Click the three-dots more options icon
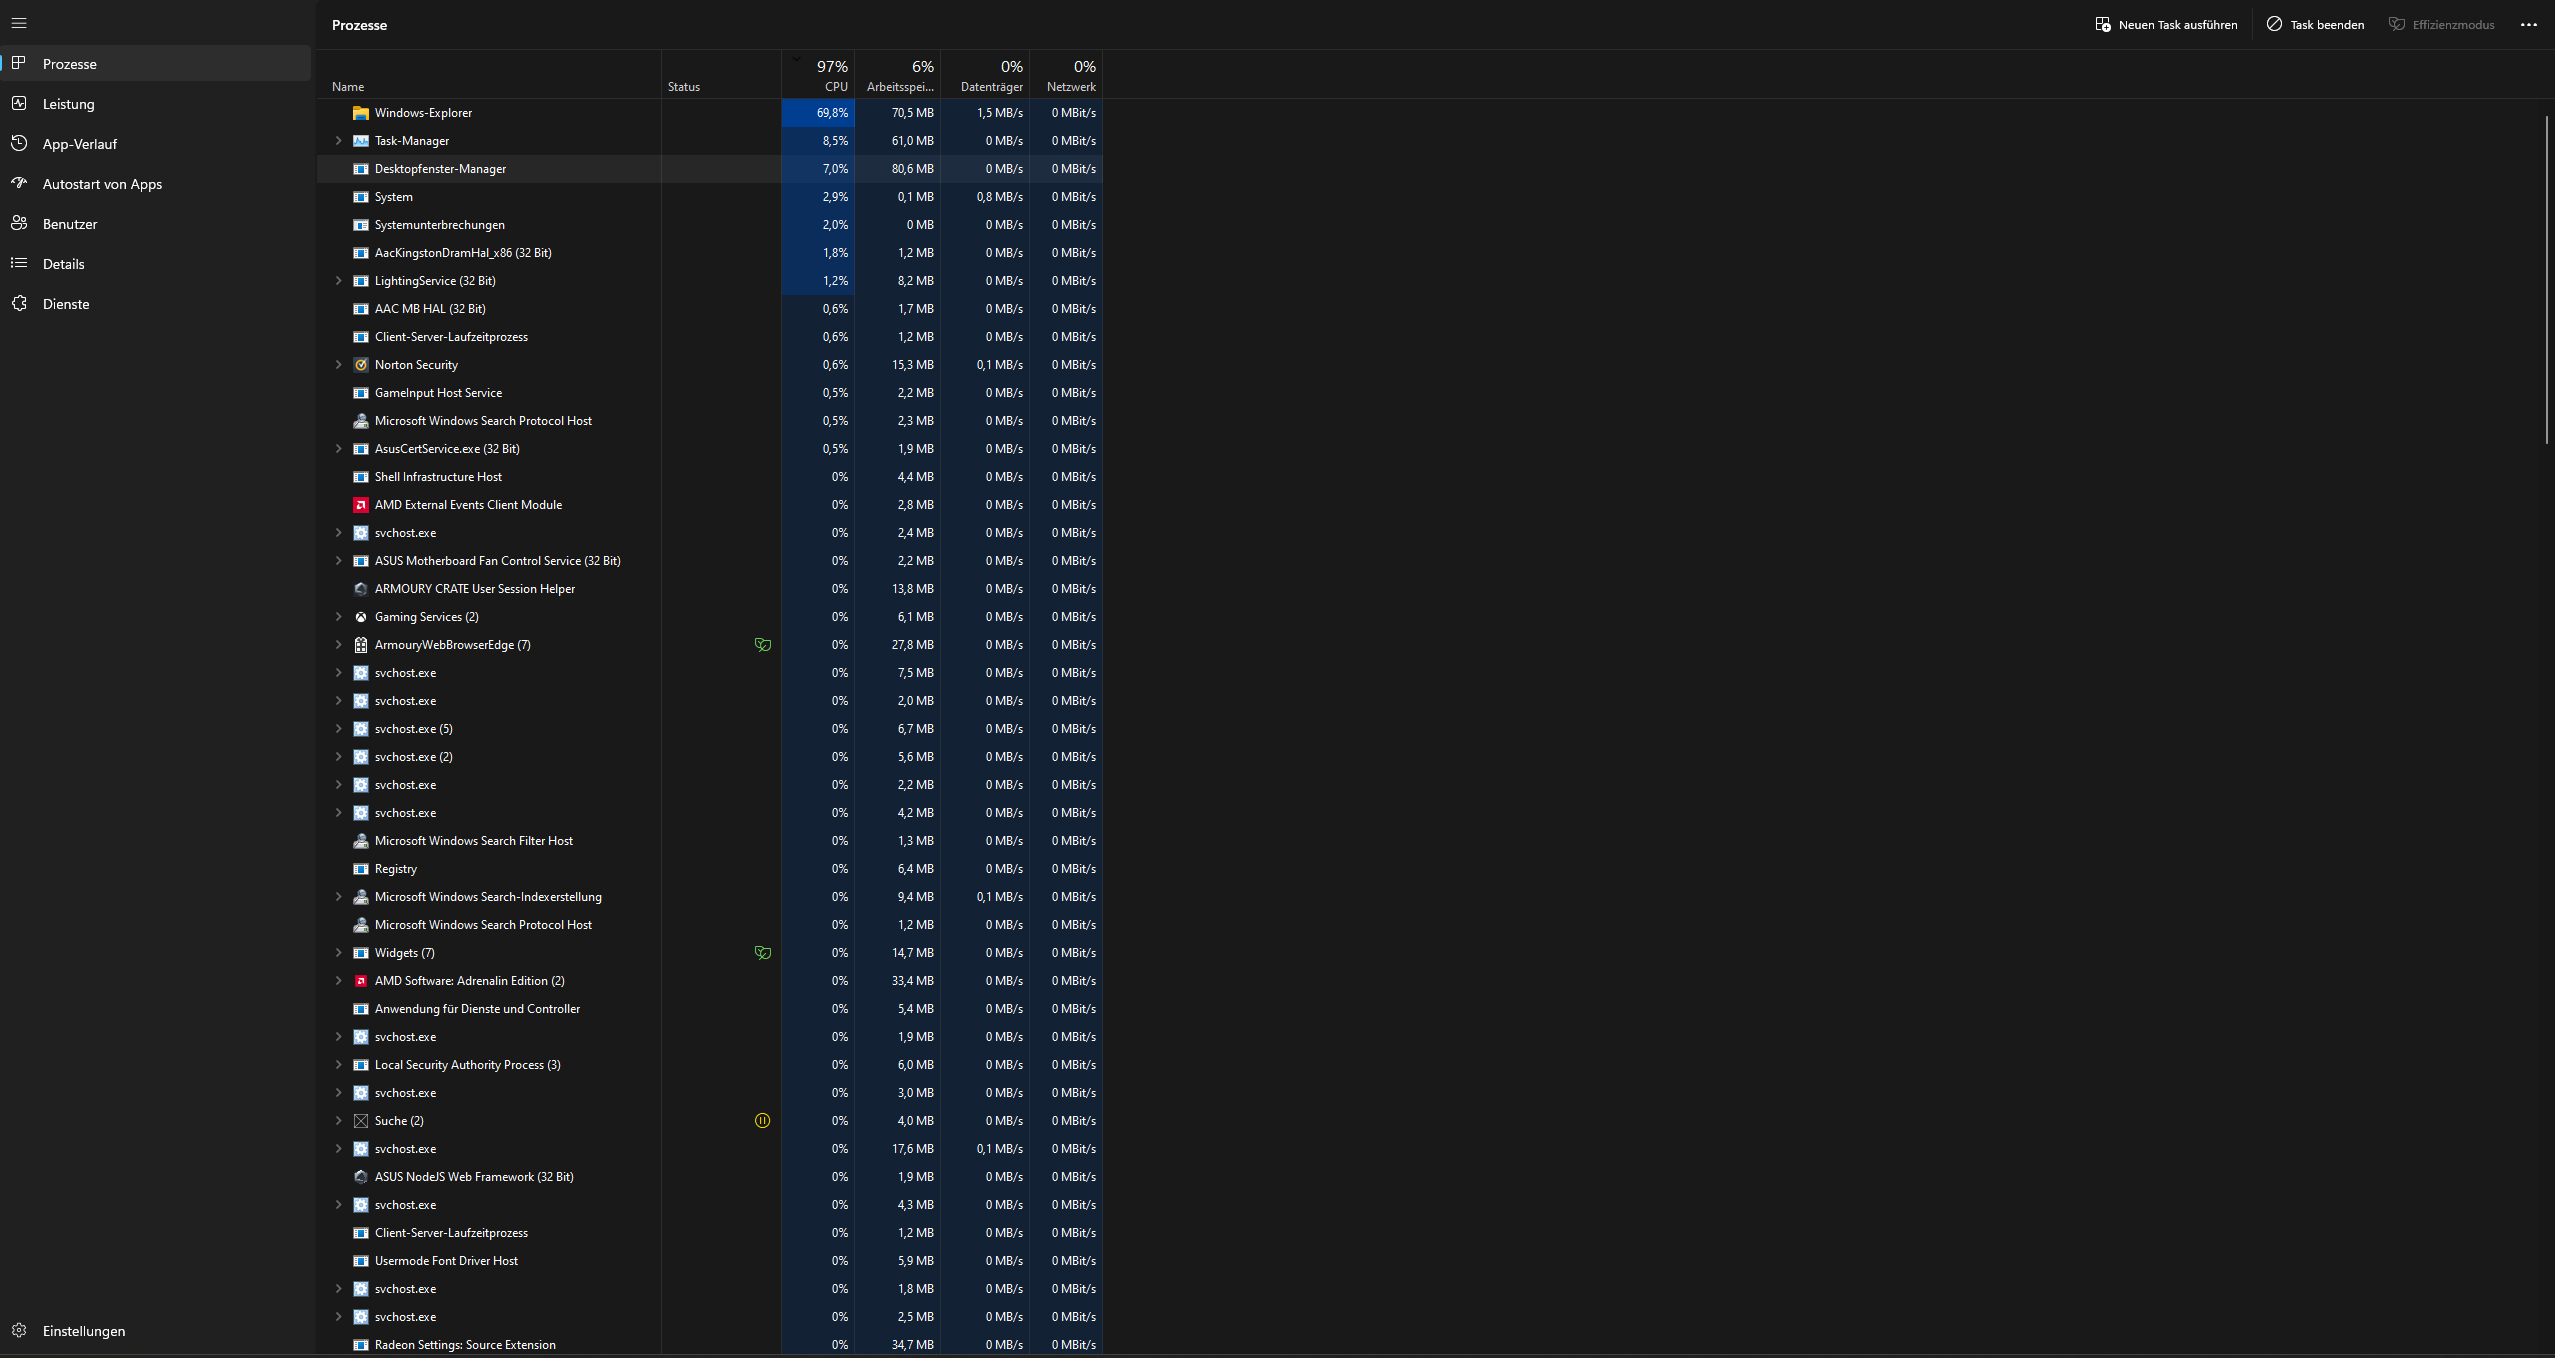This screenshot has width=2555, height=1358. click(x=2528, y=25)
